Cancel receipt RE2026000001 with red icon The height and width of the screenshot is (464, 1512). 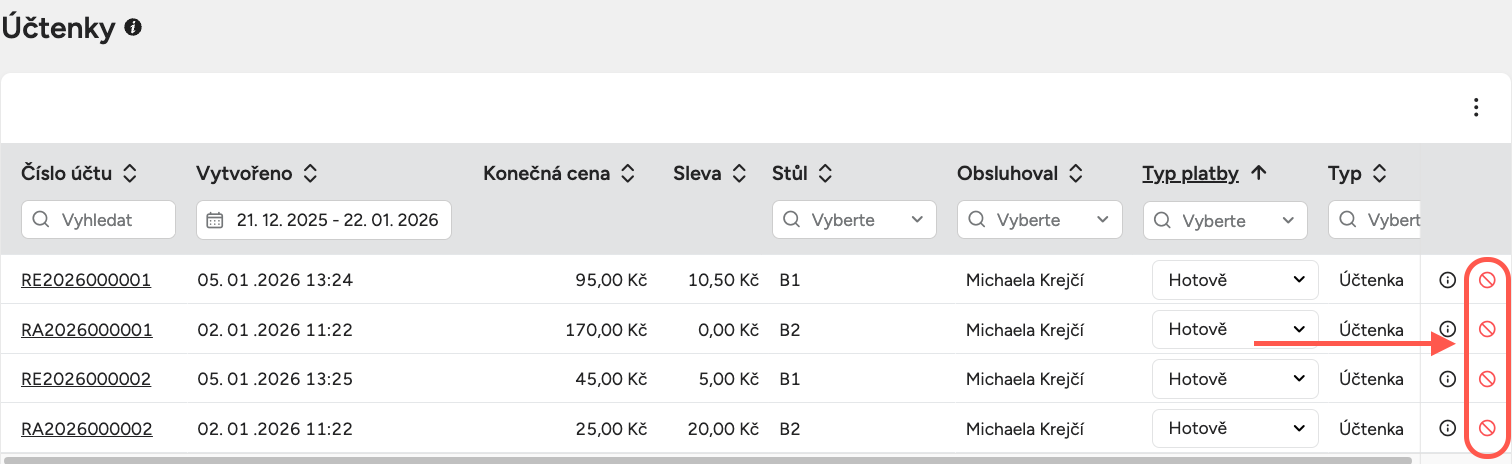[1487, 281]
